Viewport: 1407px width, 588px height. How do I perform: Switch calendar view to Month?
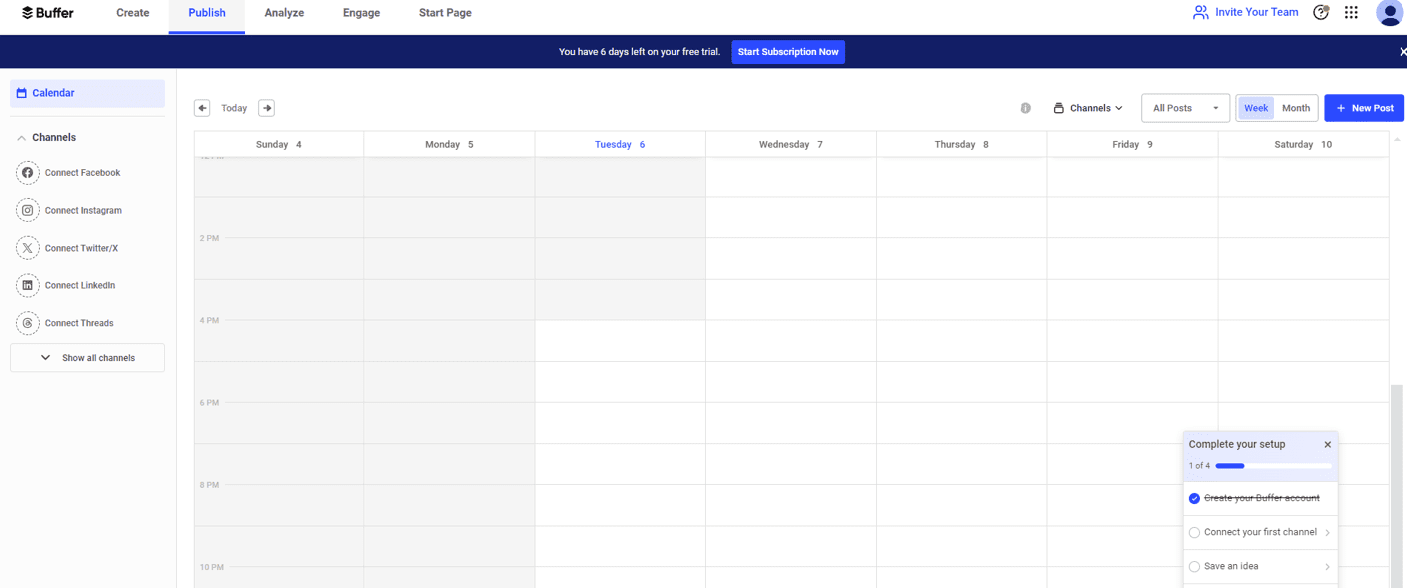(1296, 107)
